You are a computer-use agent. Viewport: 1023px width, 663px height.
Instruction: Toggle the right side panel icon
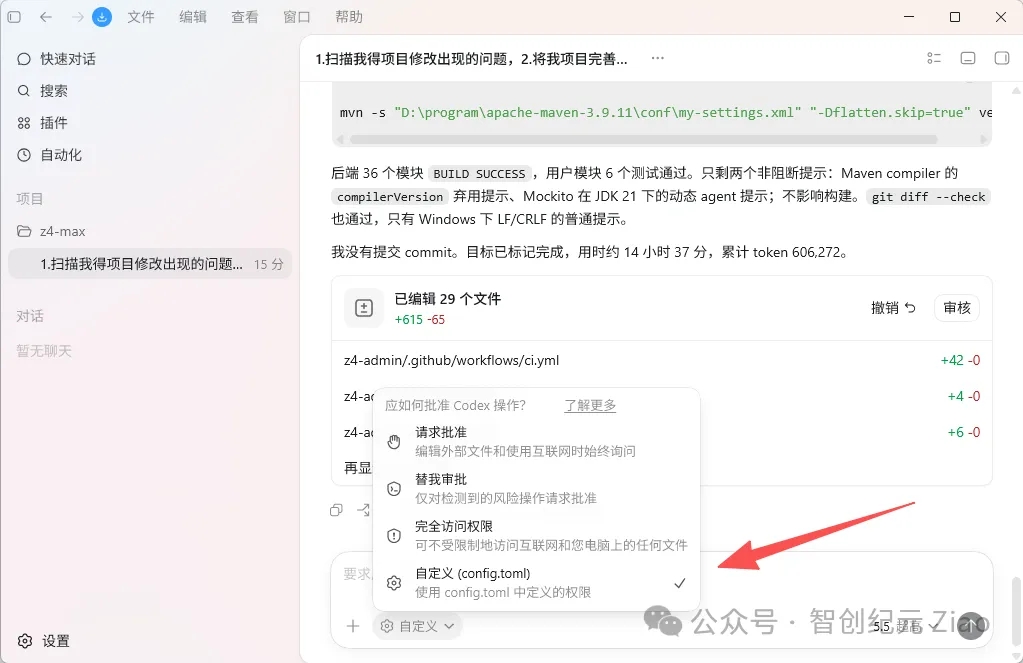[1002, 58]
